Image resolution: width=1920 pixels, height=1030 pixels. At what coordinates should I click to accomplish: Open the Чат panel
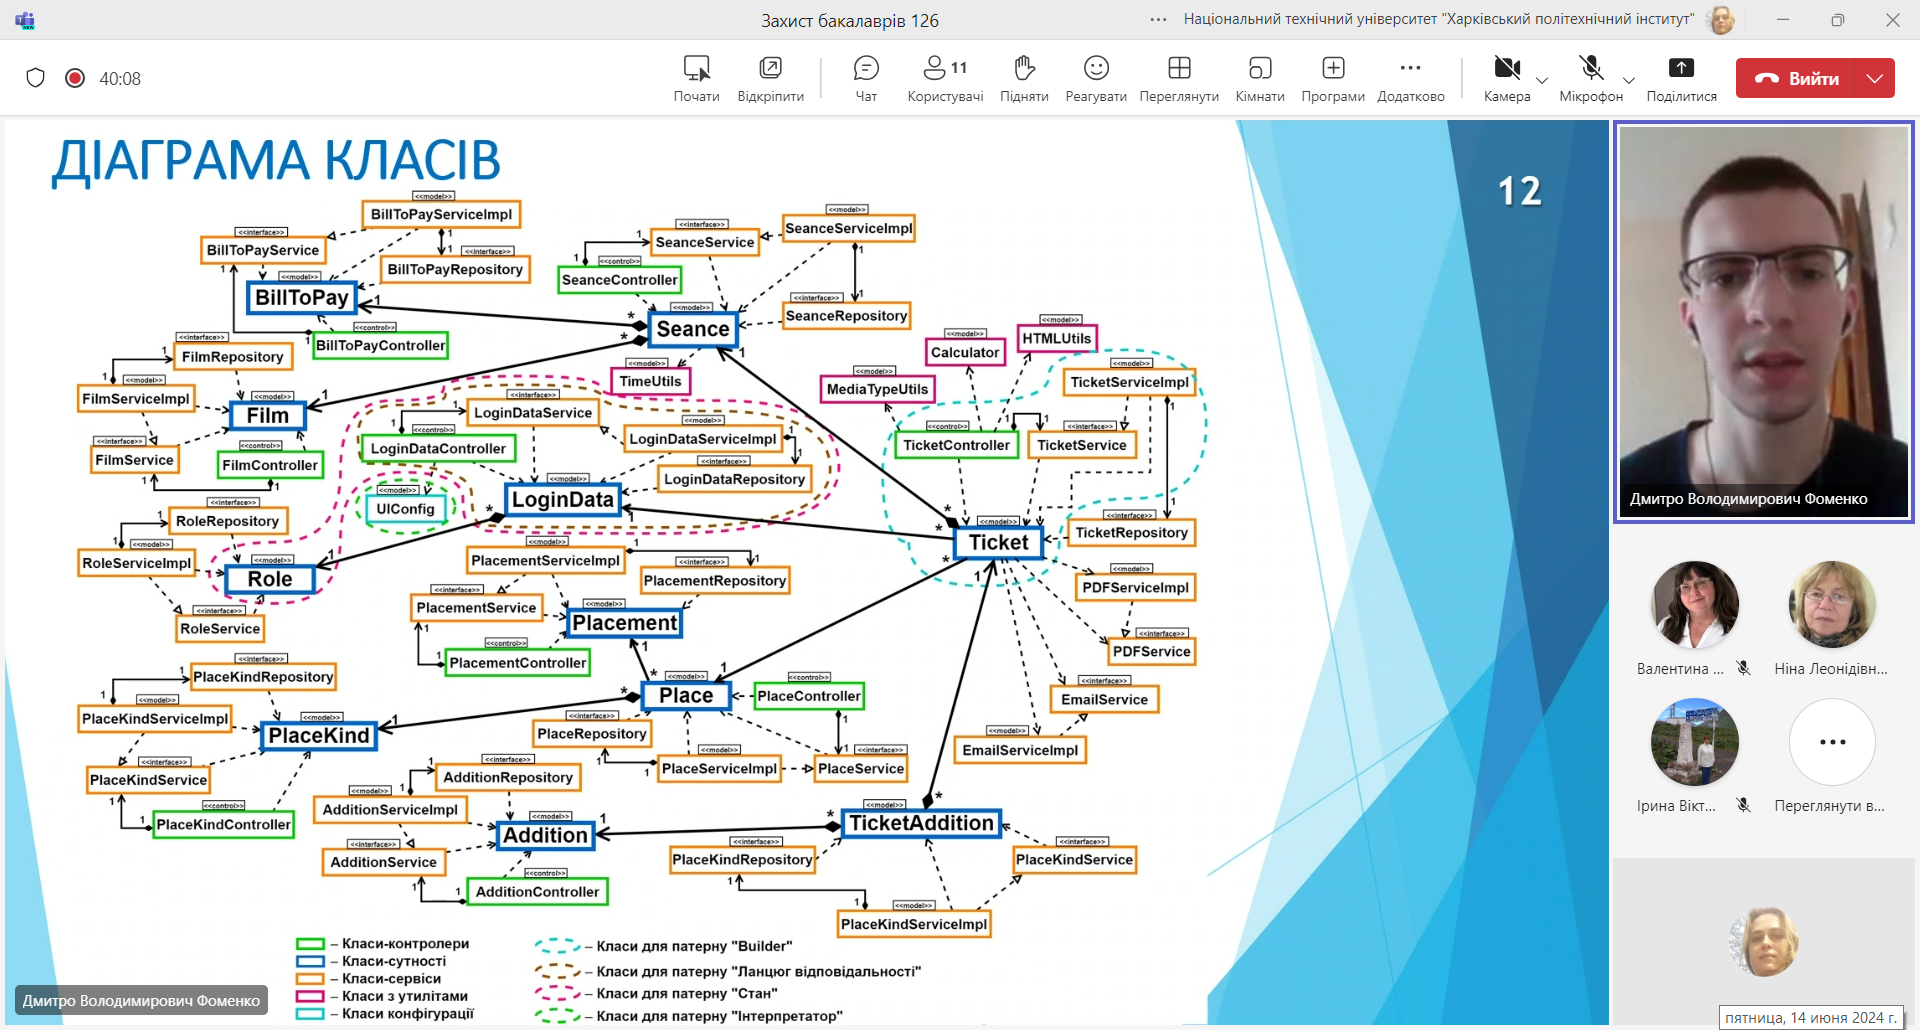[866, 78]
